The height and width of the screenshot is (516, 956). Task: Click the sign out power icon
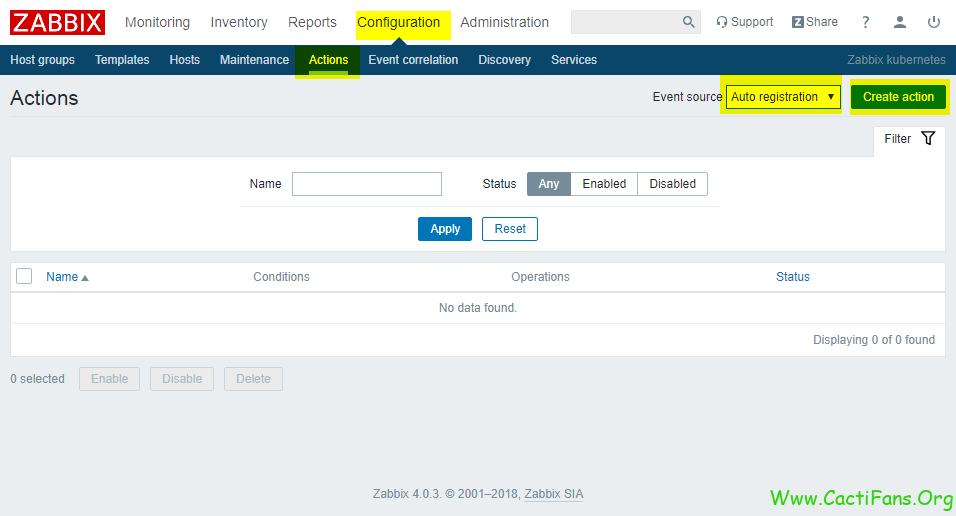tap(933, 23)
